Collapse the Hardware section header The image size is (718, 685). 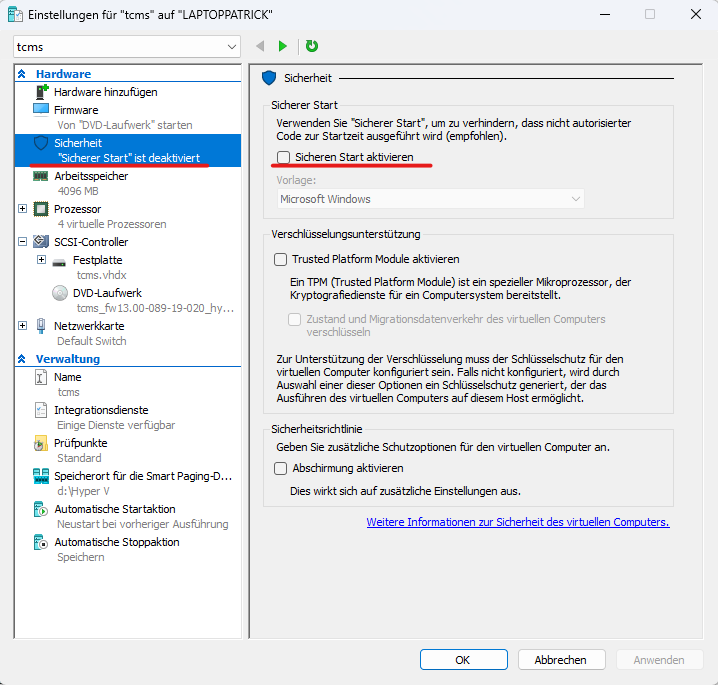(x=23, y=74)
